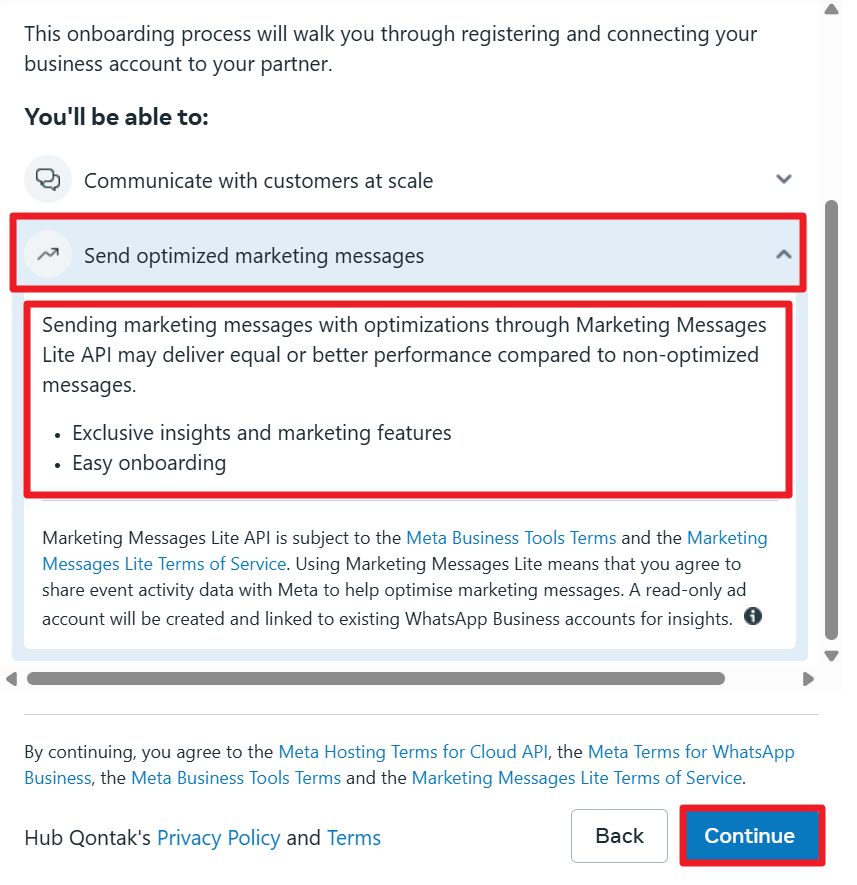Click the vertical scrollbar's up arrow
The image size is (857, 885).
coord(831,10)
